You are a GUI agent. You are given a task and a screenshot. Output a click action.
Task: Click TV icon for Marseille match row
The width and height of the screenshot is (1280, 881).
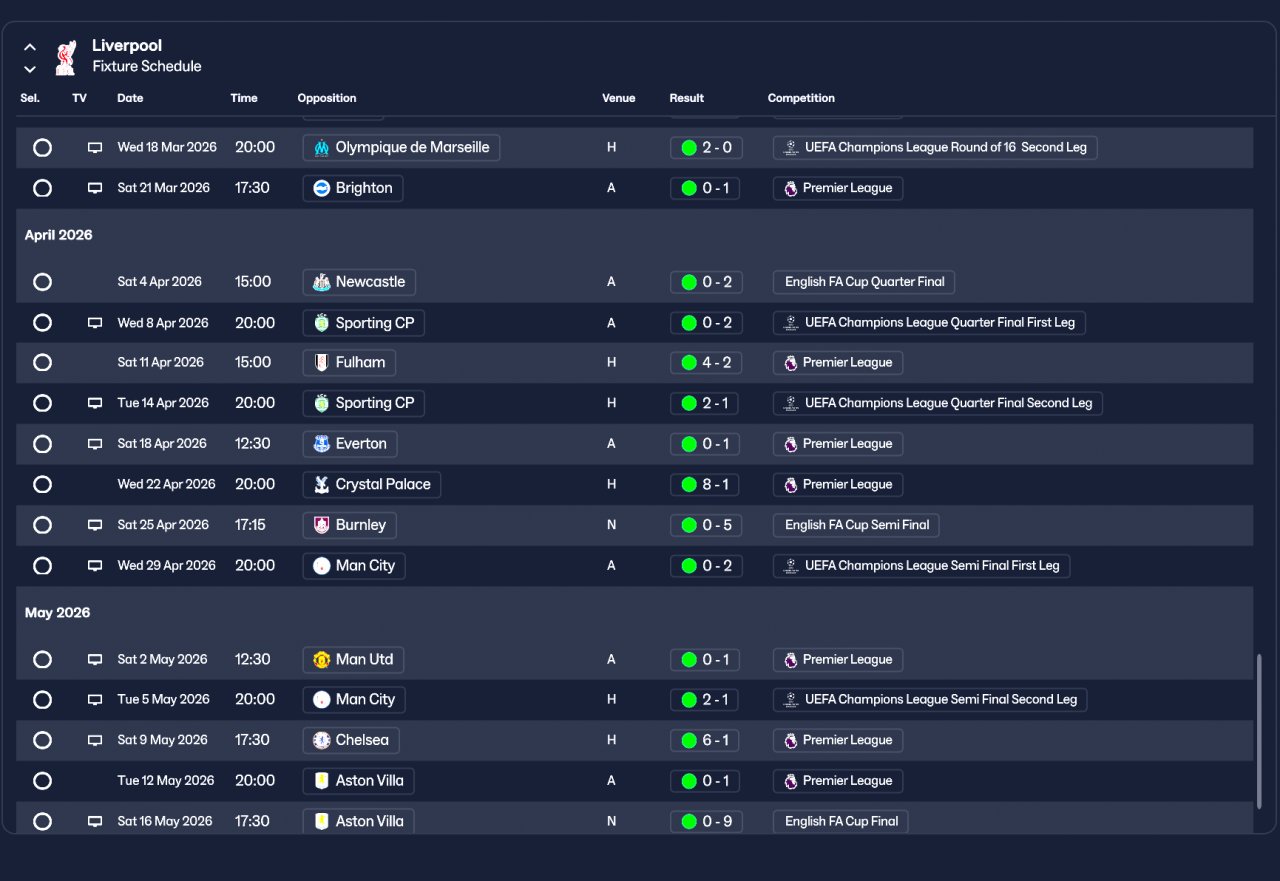click(x=95, y=148)
